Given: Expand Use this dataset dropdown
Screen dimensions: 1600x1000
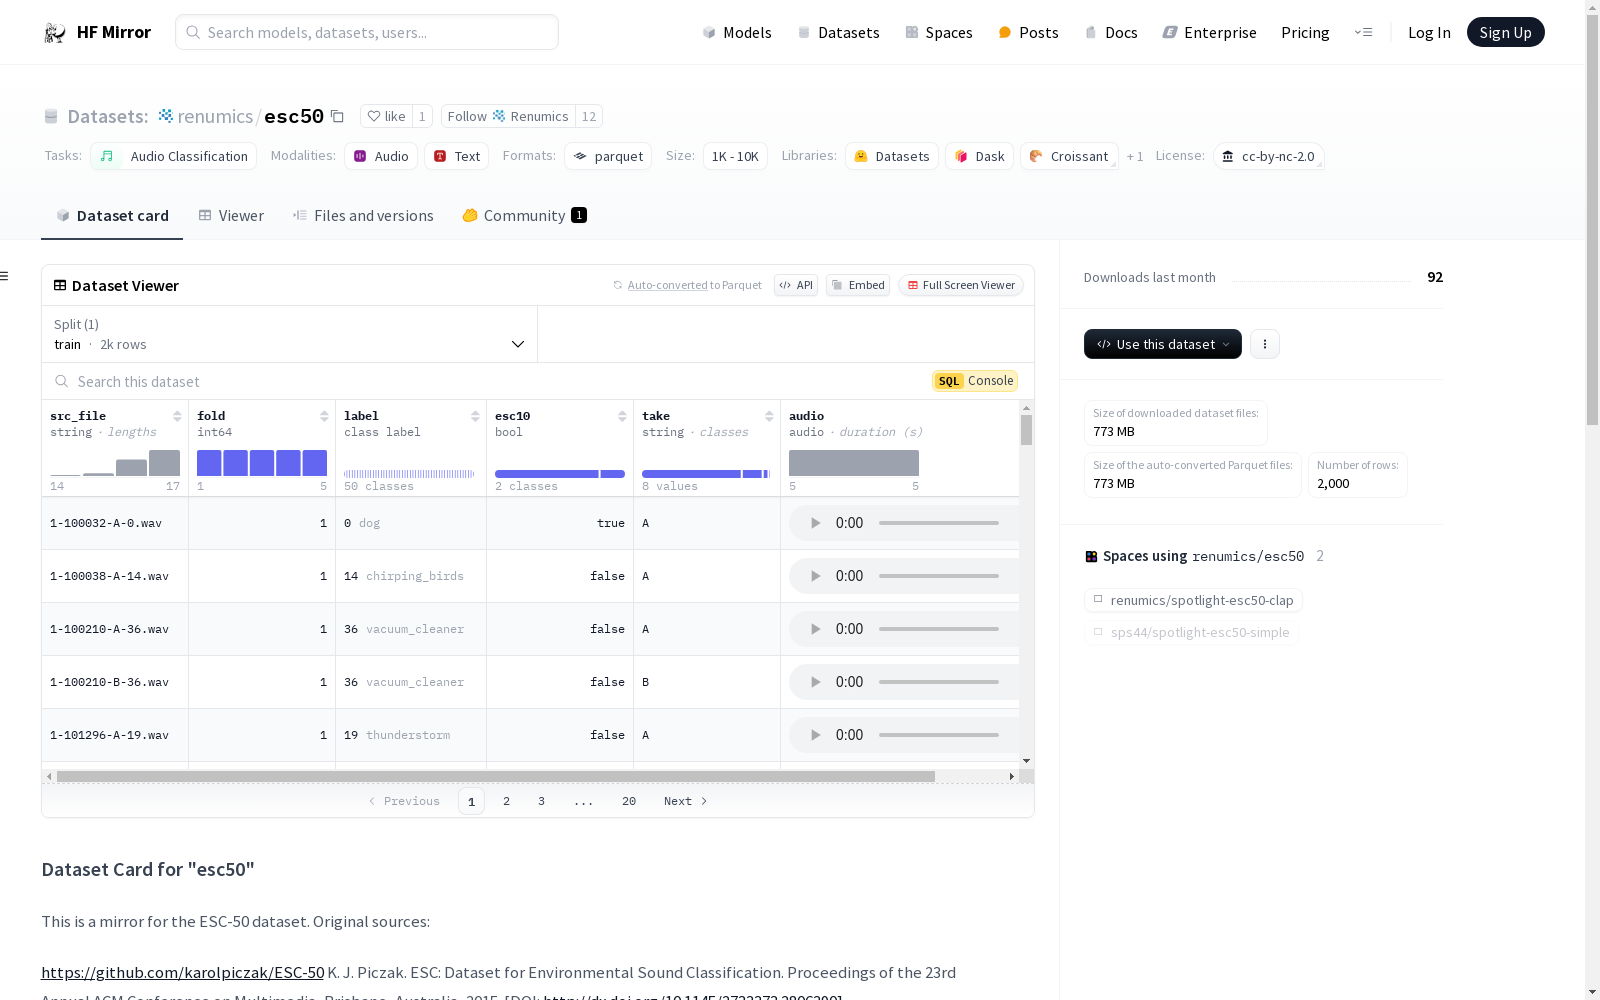Looking at the screenshot, I should tap(1163, 344).
